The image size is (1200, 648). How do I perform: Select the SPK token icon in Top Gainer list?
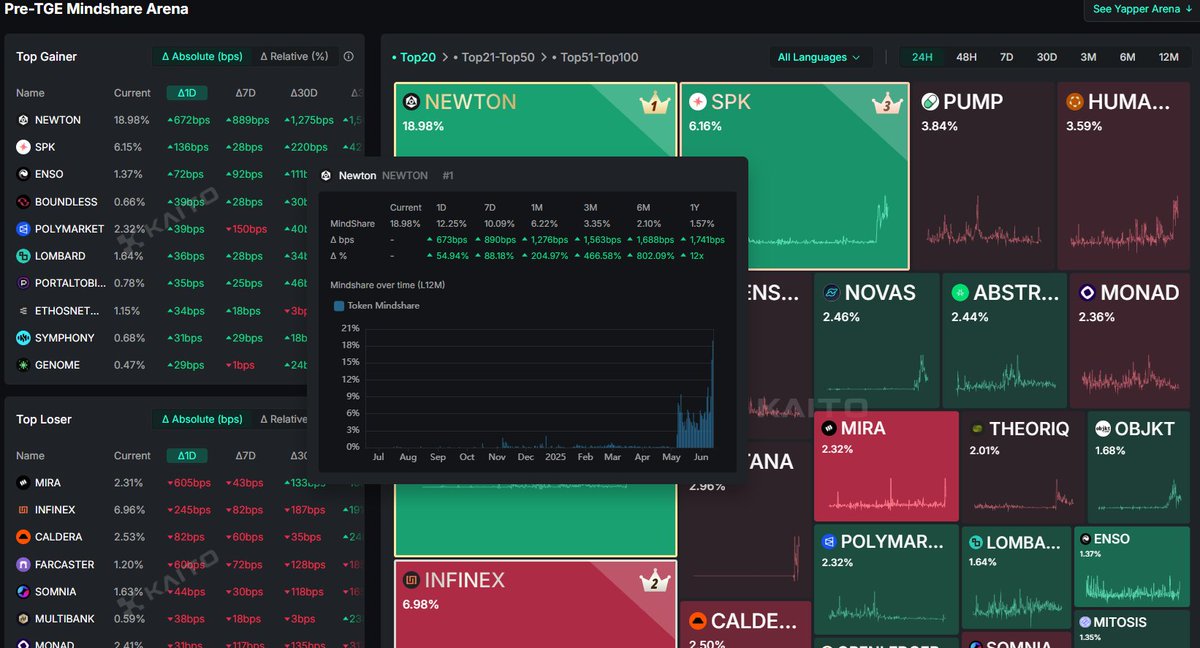[23, 147]
